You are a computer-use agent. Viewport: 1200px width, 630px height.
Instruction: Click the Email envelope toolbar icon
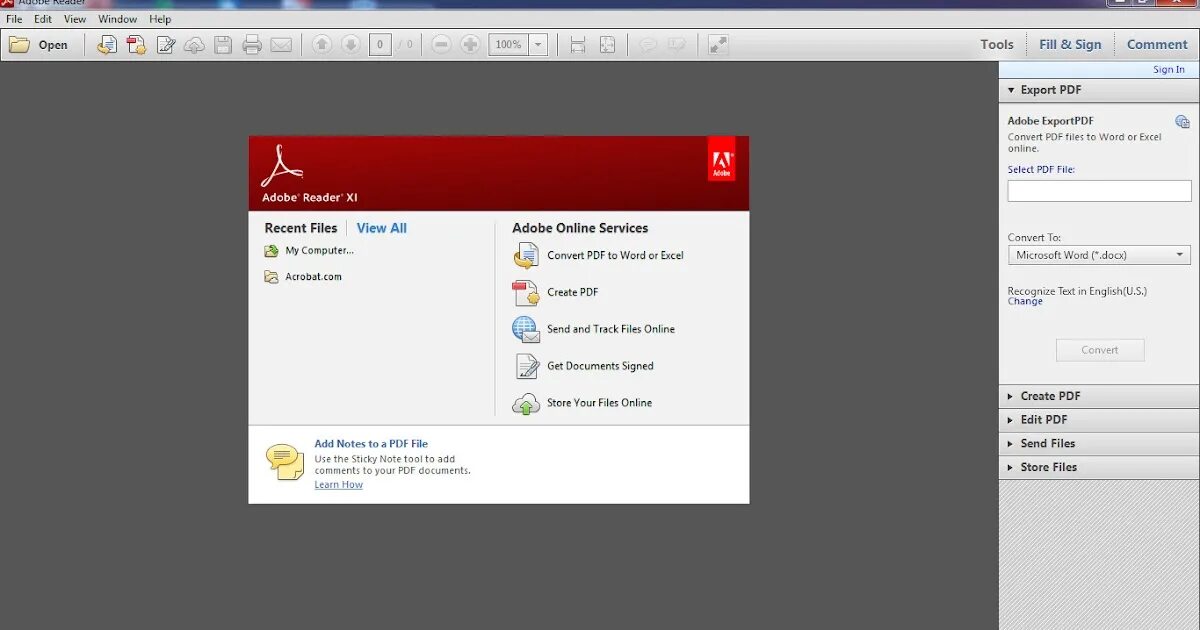click(281, 45)
